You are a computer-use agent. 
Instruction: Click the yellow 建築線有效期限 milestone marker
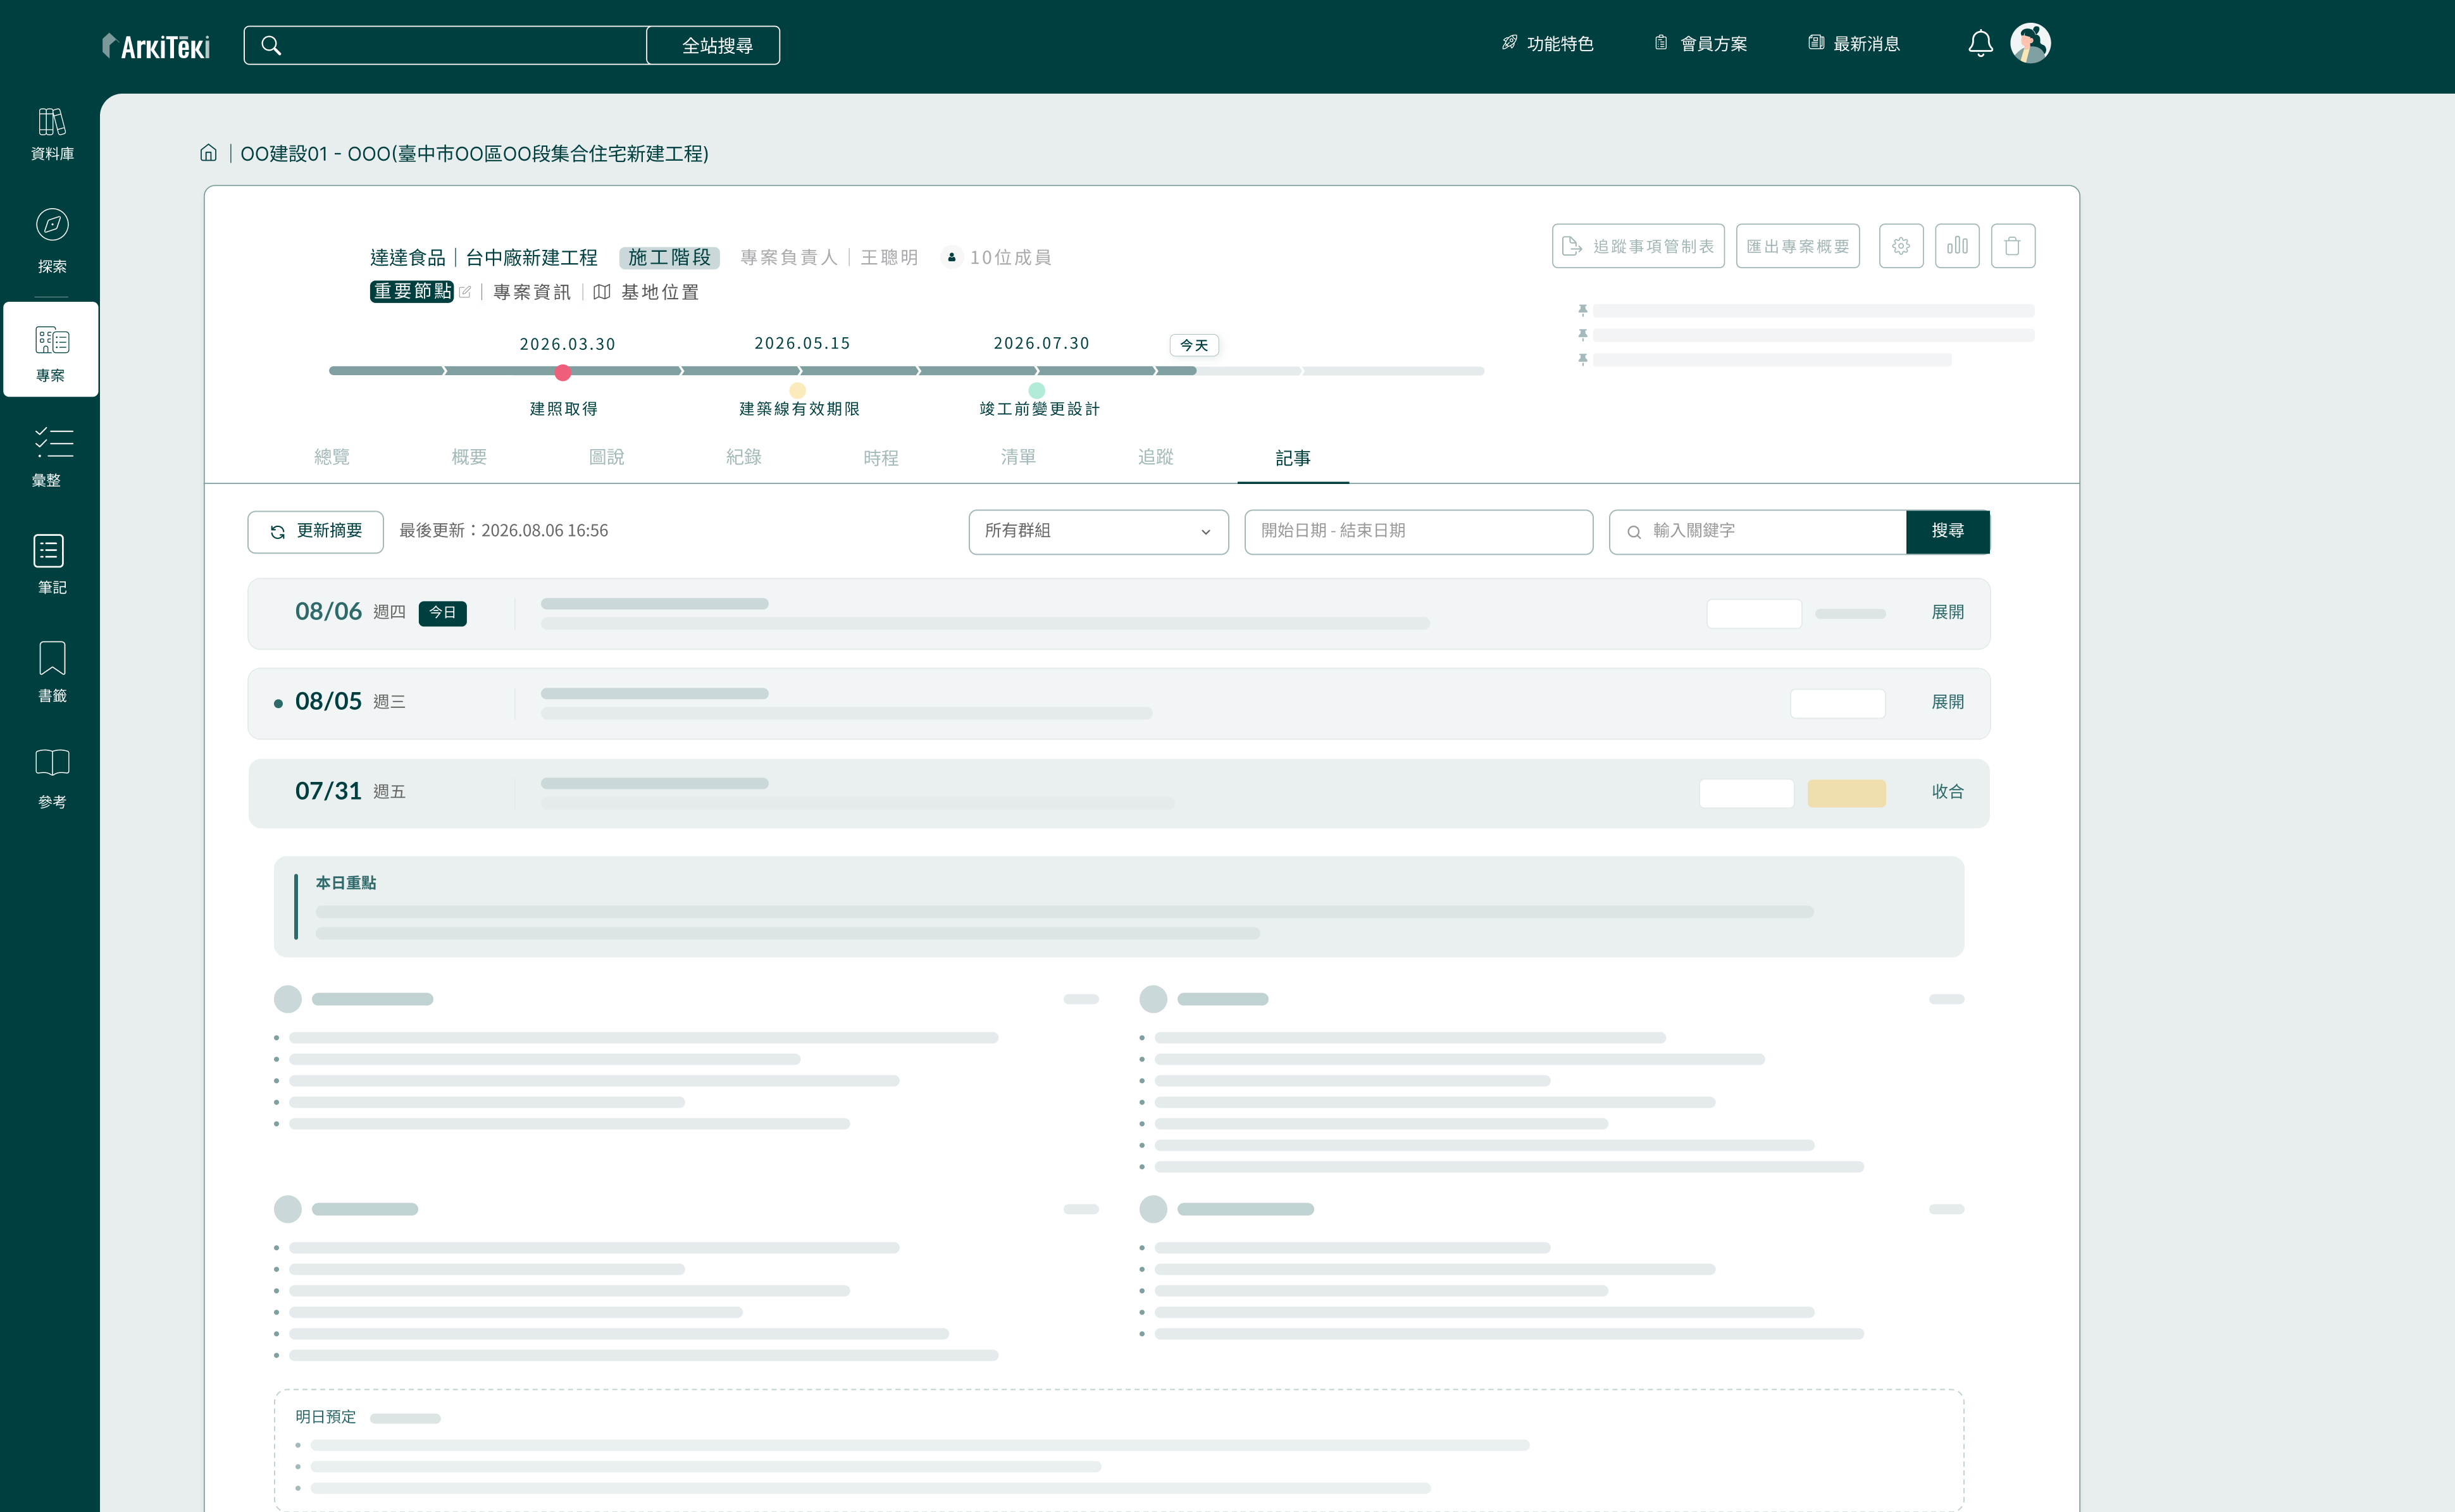click(797, 391)
